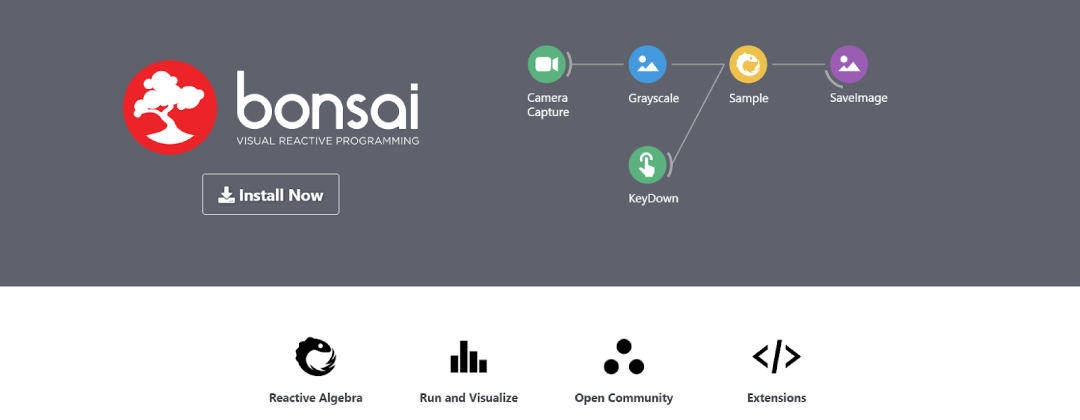The image size is (1080, 420).
Task: Open the Open Community text link
Action: tap(623, 398)
